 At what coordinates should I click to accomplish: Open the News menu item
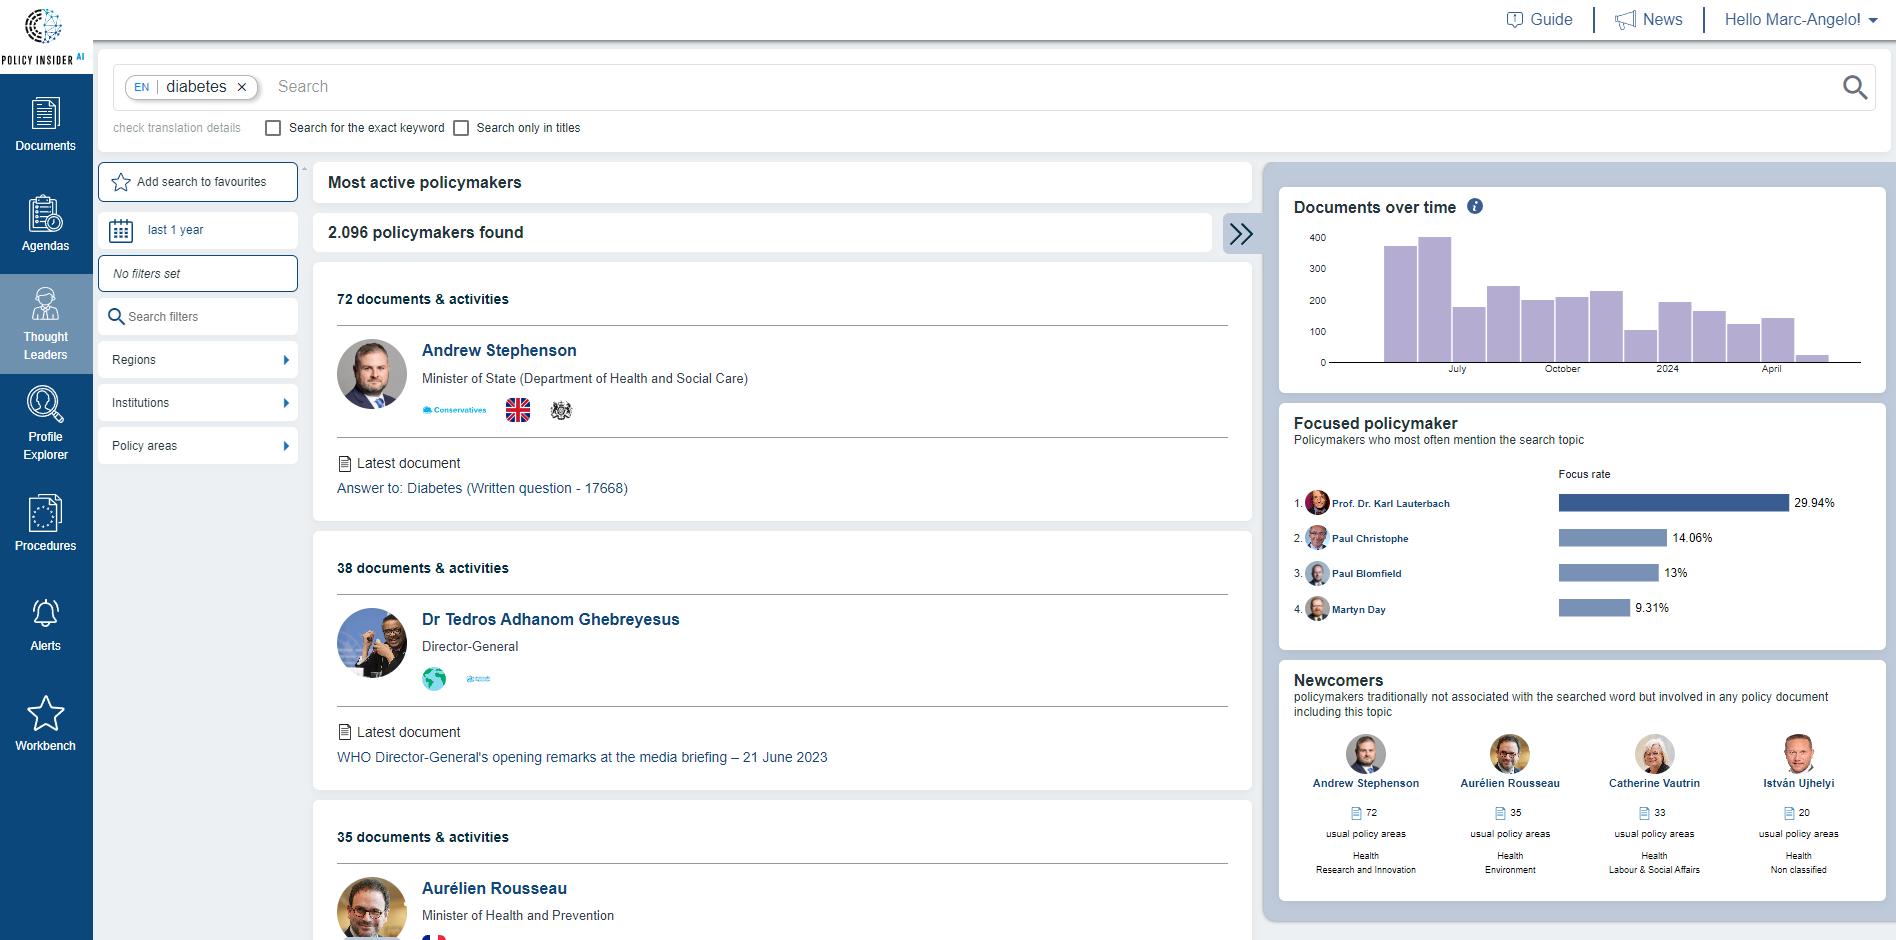[x=1649, y=19]
